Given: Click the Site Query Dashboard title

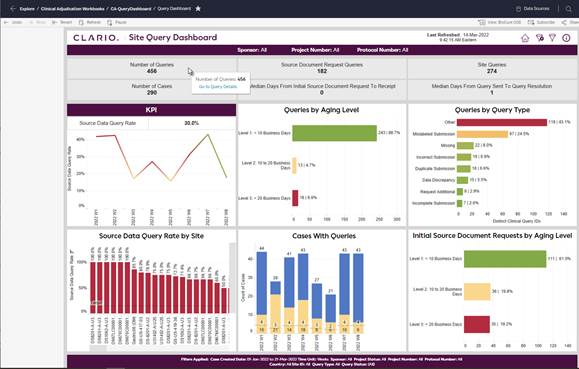Looking at the screenshot, I should click(x=173, y=37).
